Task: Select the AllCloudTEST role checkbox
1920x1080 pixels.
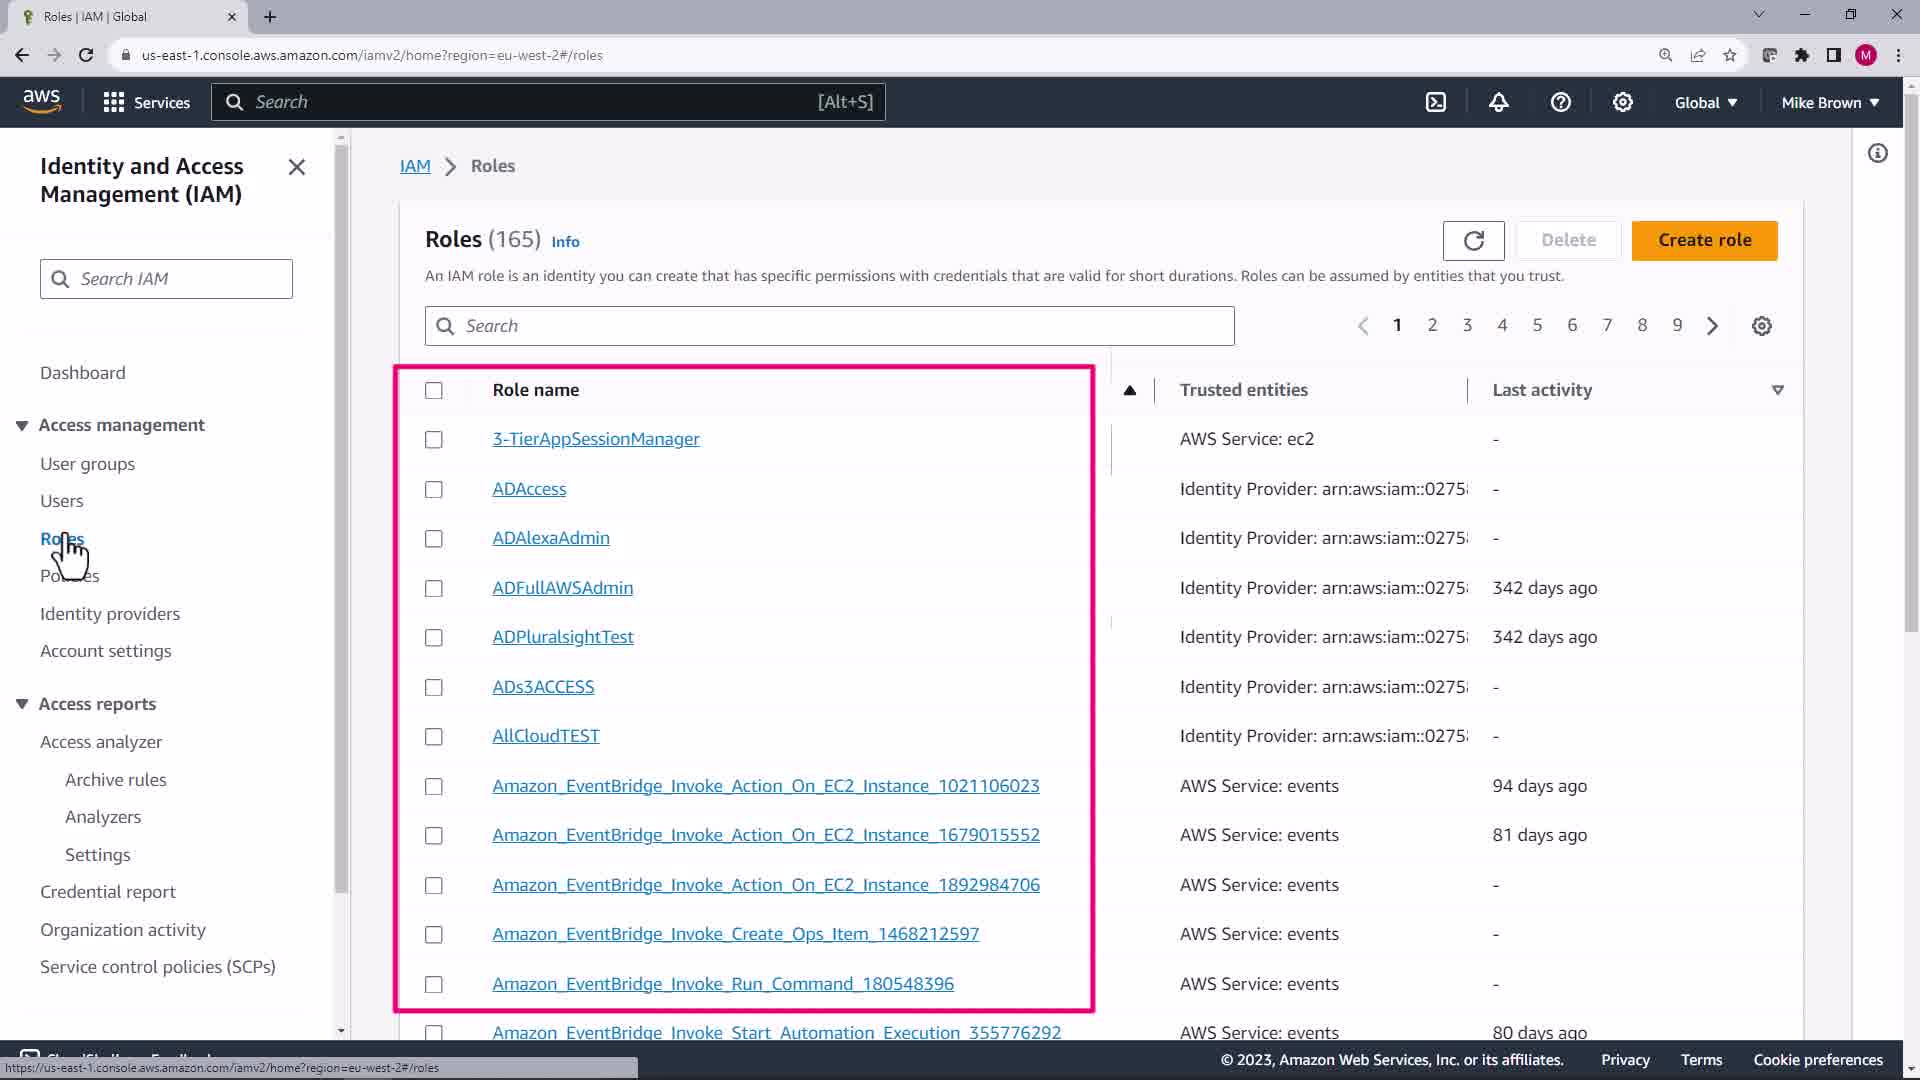Action: (x=433, y=737)
